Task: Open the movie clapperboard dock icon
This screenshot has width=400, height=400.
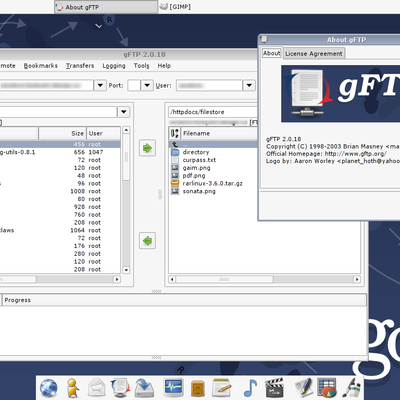Action: tap(274, 388)
